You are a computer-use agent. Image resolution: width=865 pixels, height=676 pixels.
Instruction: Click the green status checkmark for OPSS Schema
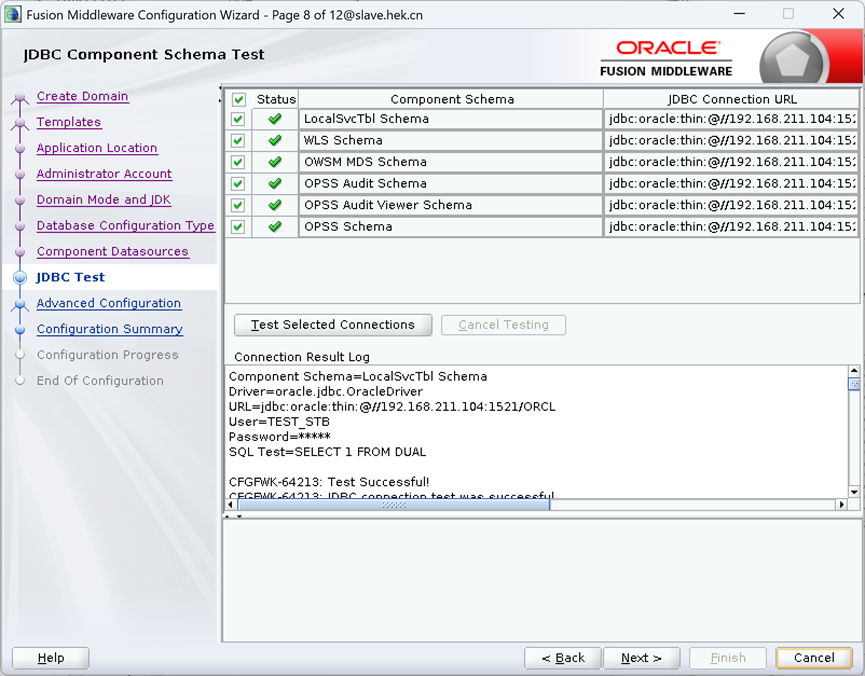(x=275, y=226)
